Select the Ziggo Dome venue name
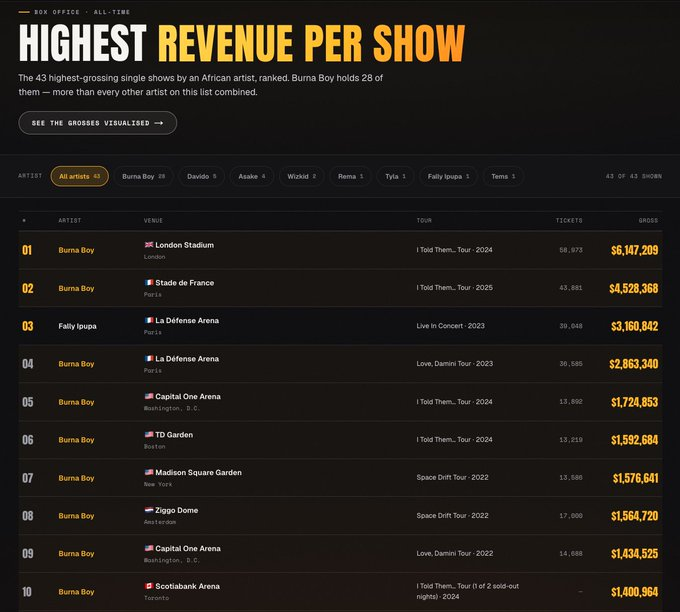 [x=177, y=510]
